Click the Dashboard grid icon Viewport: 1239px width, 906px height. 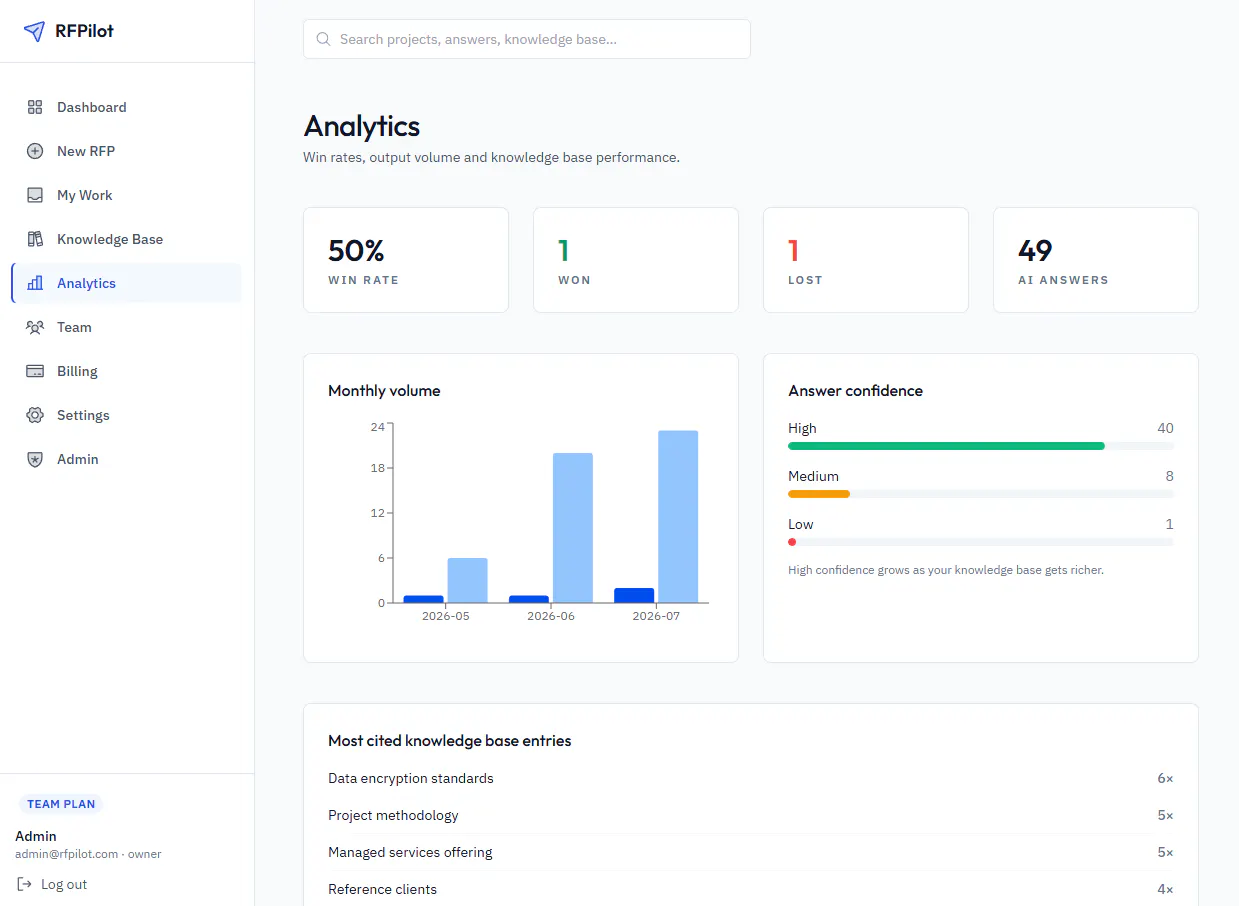(35, 107)
